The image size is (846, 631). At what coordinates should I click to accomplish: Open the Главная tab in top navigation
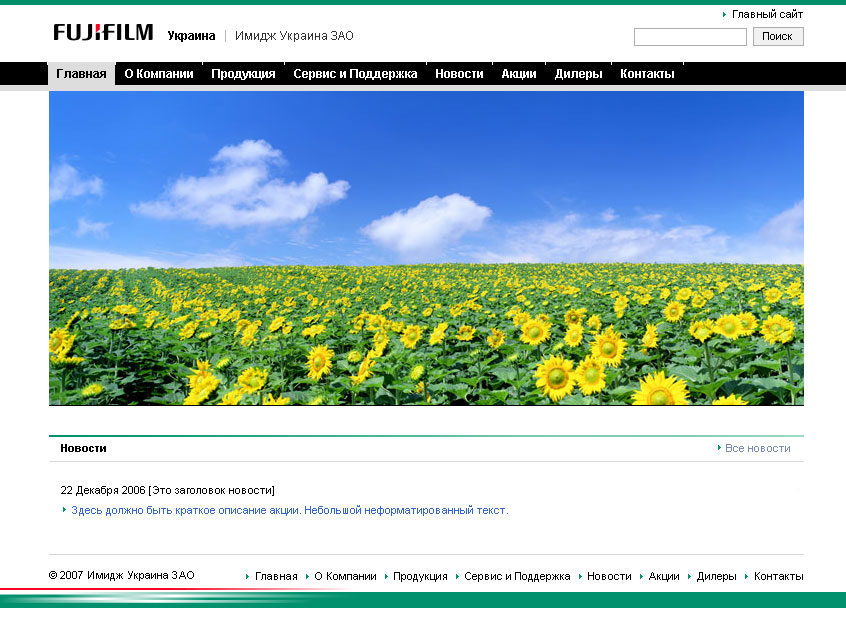click(81, 74)
